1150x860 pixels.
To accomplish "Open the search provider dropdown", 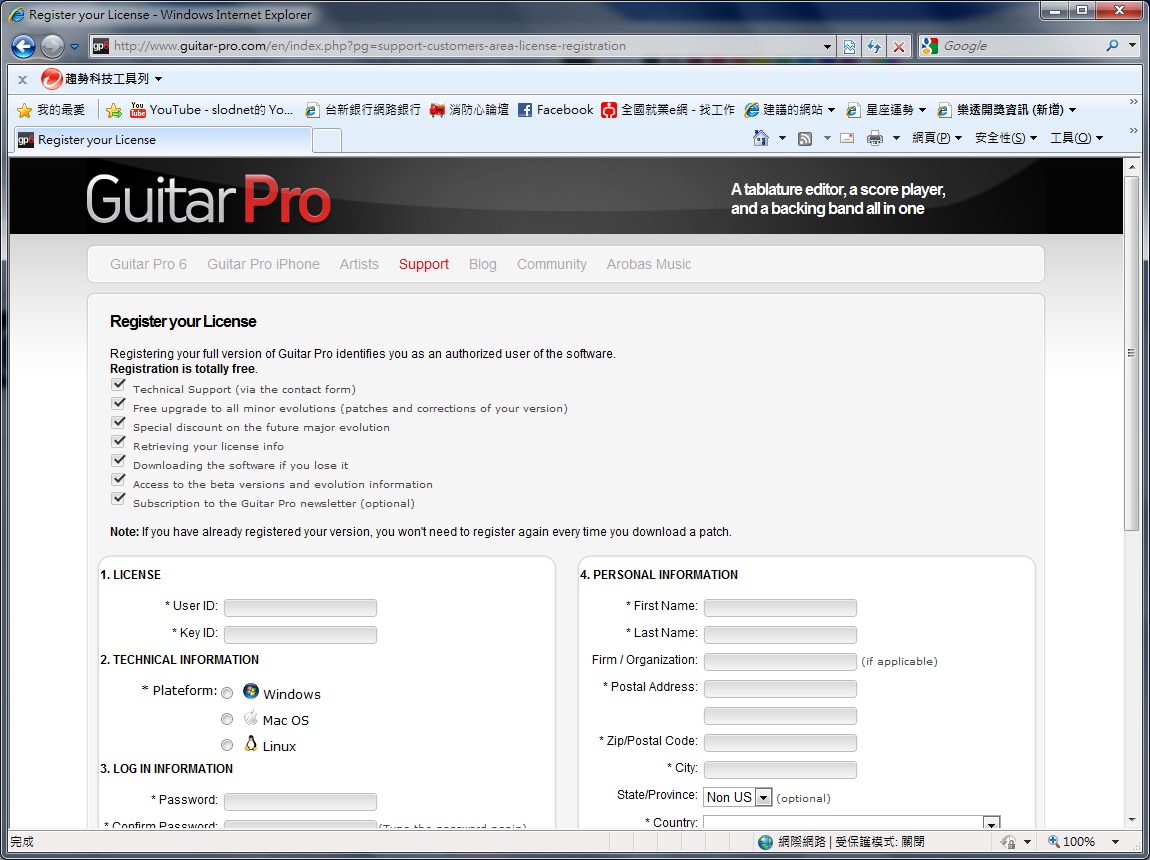I will pyautogui.click(x=1132, y=45).
